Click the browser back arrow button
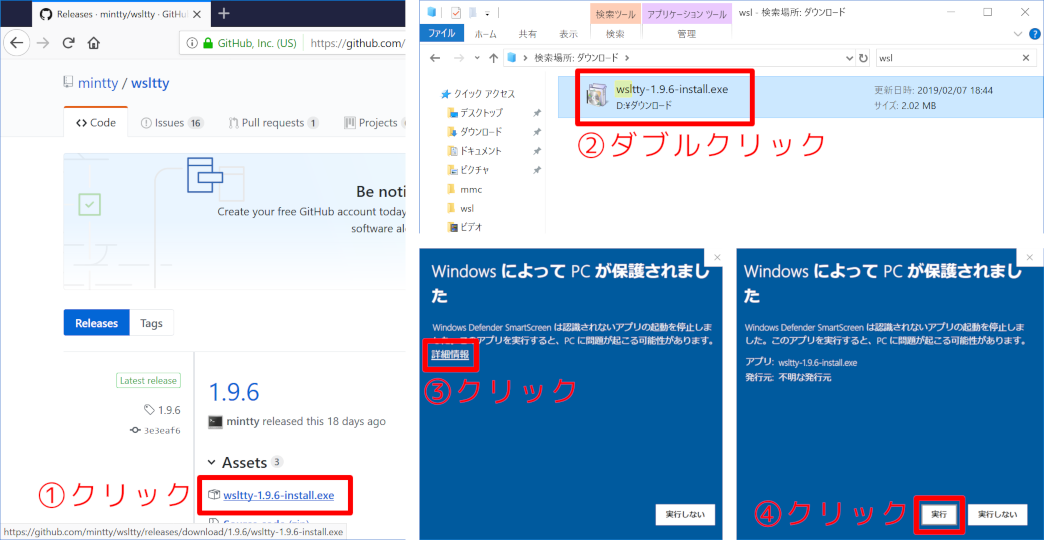The image size is (1044, 540). point(17,43)
